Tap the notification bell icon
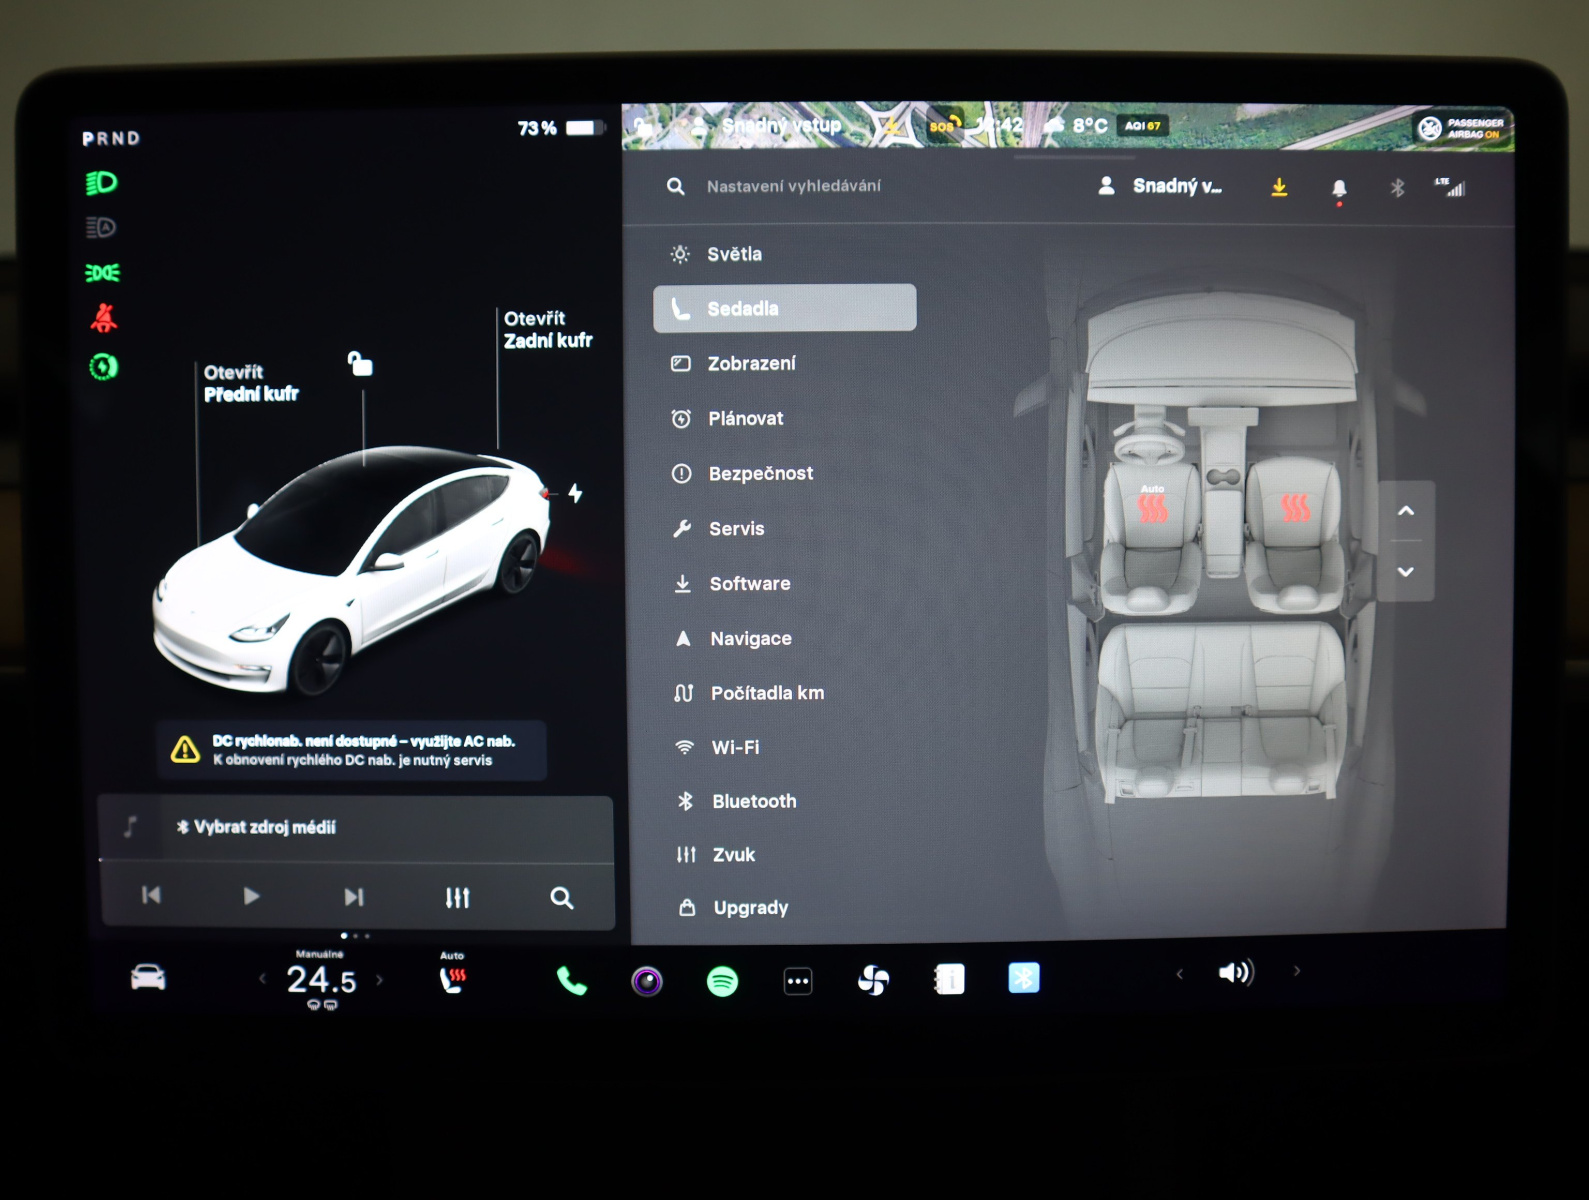 pyautogui.click(x=1339, y=188)
